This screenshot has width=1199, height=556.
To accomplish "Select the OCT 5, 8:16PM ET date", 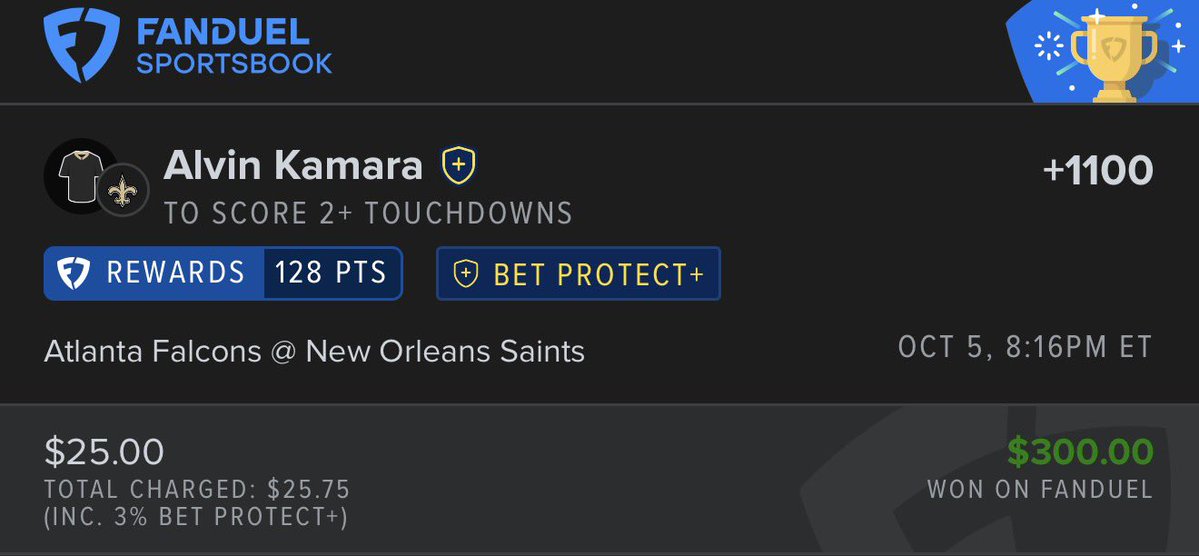I will click(x=1025, y=347).
